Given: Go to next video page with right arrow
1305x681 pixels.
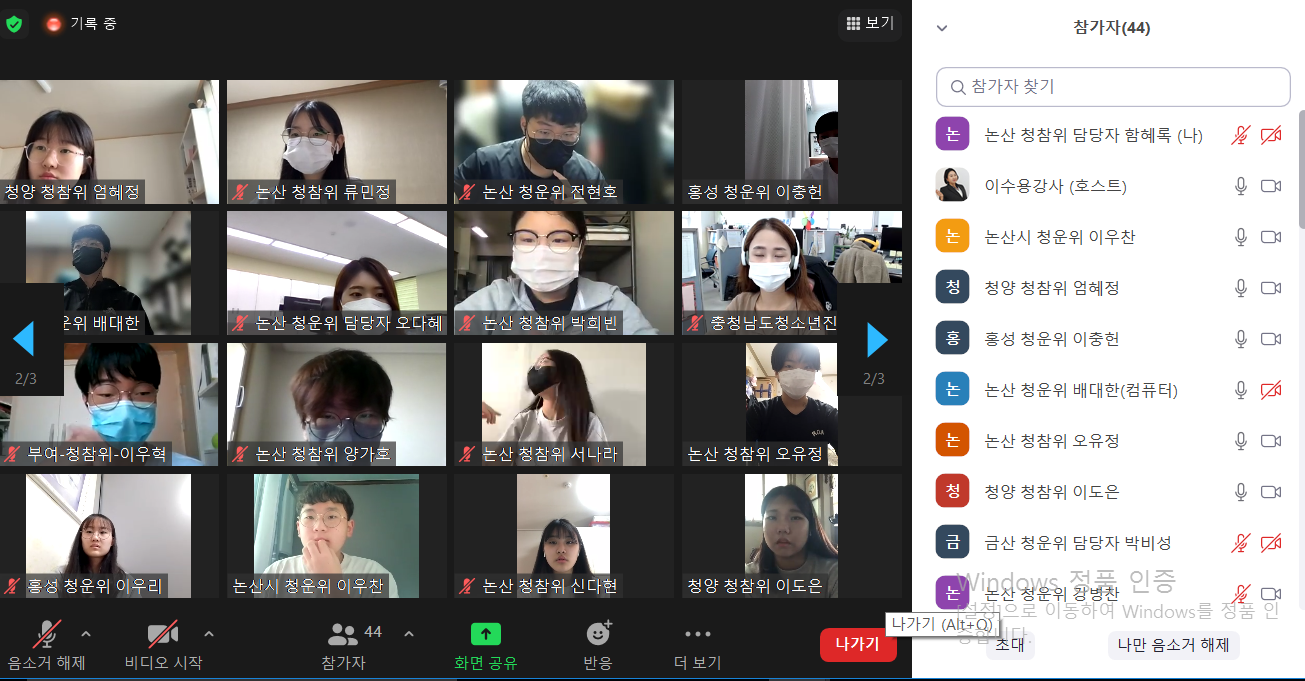Looking at the screenshot, I should point(877,340).
